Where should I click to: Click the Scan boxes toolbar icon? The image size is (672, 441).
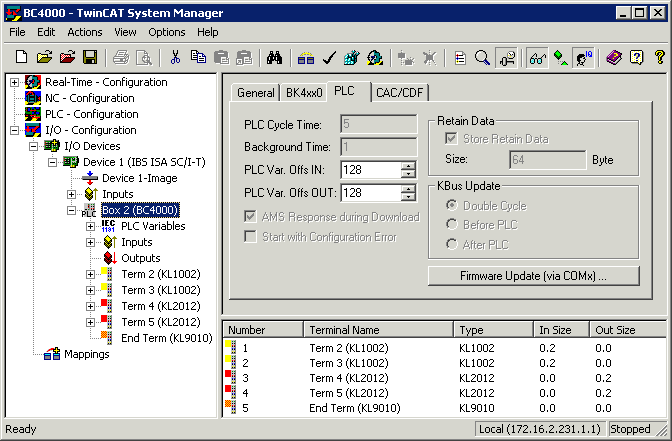(429, 57)
